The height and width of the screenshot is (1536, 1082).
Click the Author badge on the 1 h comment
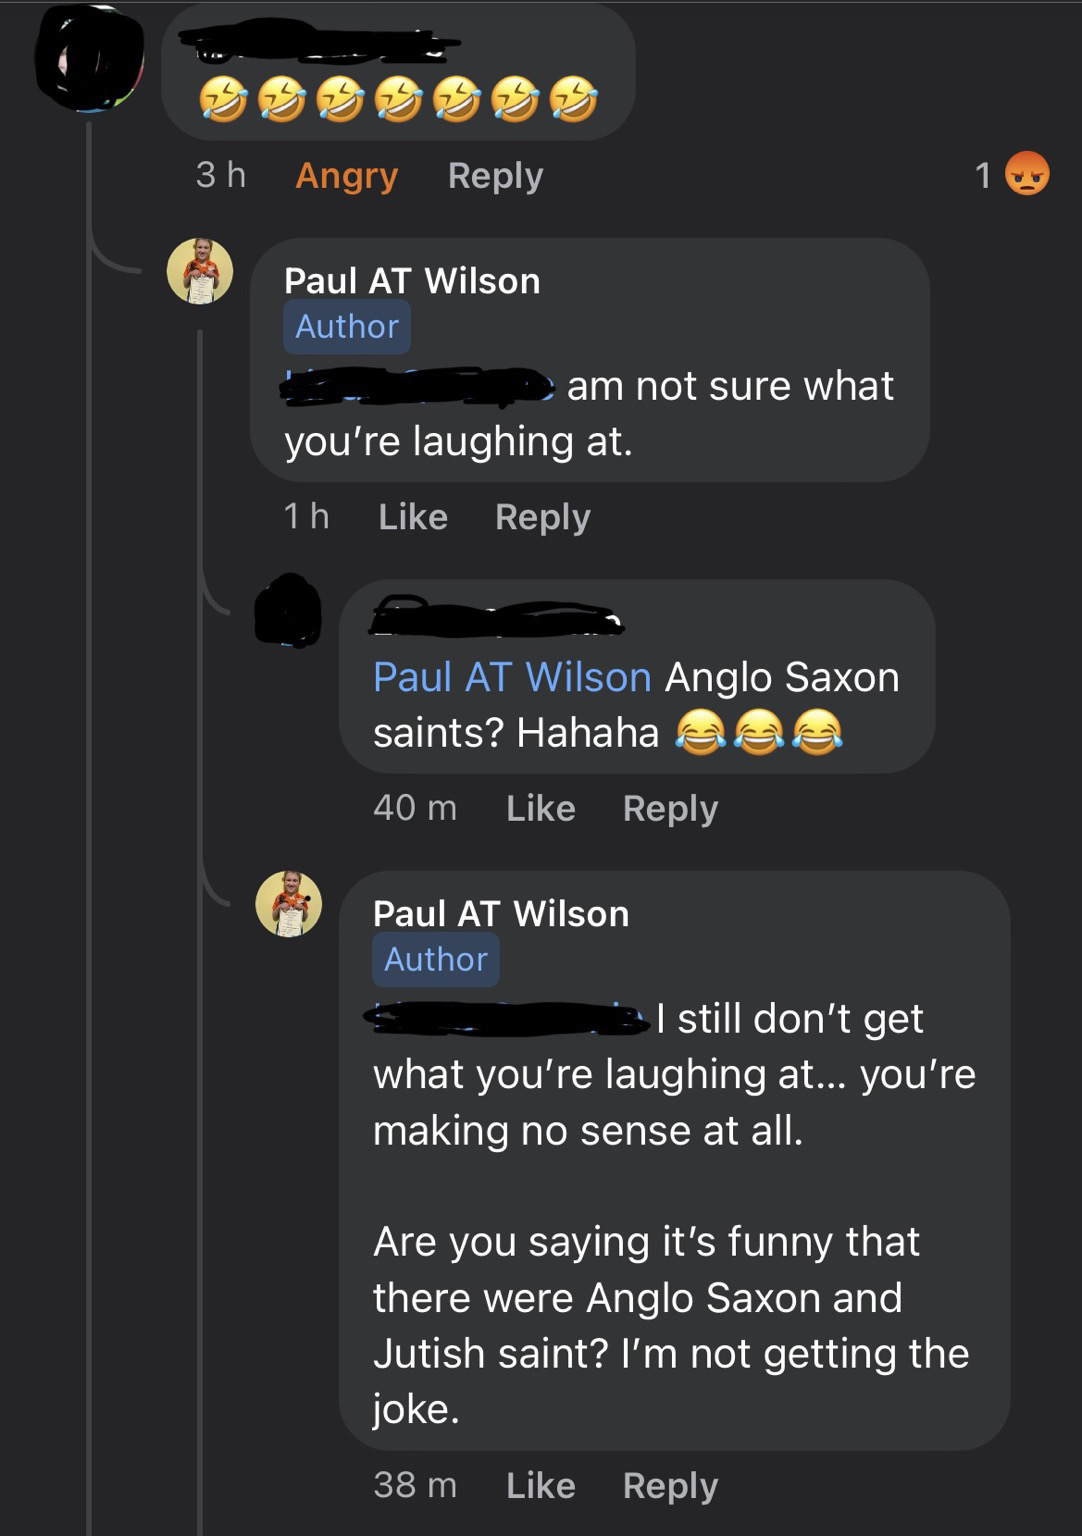tap(347, 327)
